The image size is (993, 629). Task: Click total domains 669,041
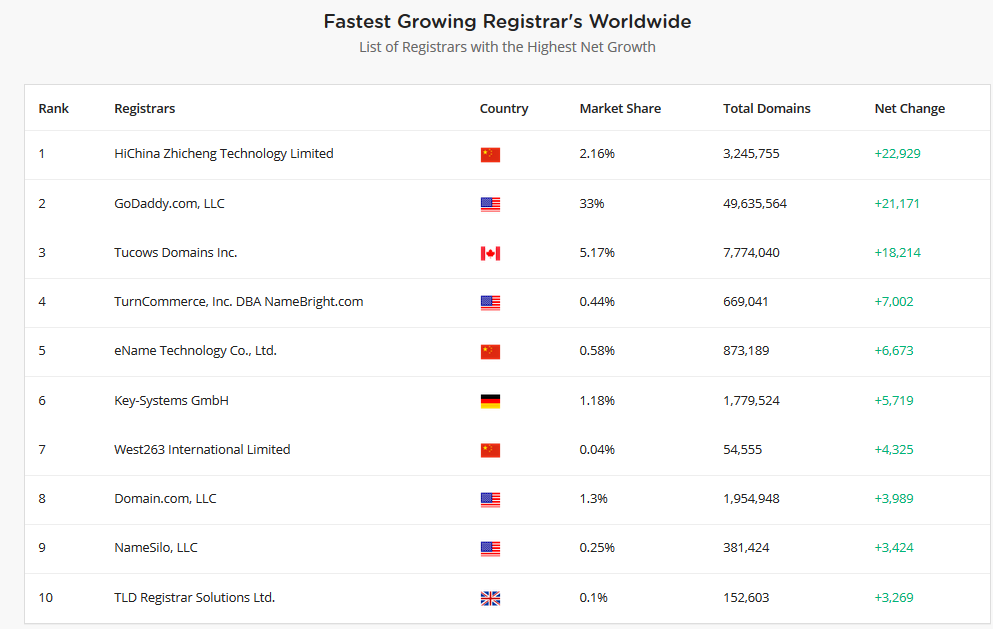click(x=745, y=302)
